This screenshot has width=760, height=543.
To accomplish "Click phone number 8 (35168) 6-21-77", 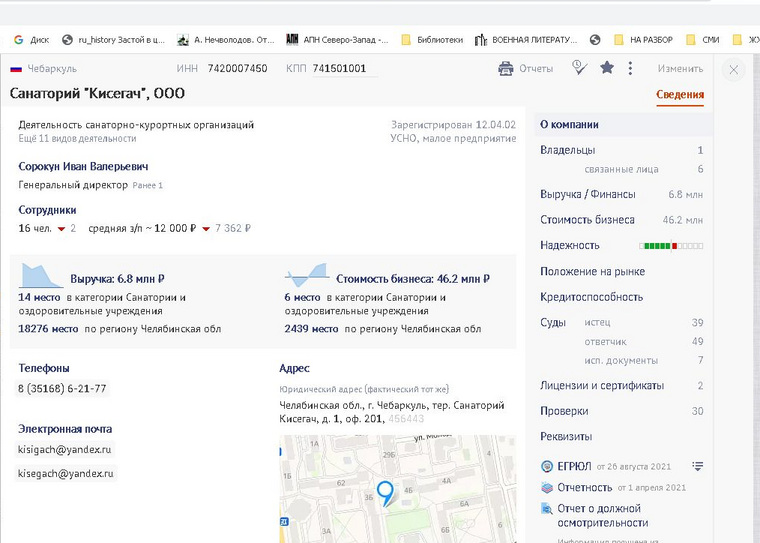I will pos(62,388).
